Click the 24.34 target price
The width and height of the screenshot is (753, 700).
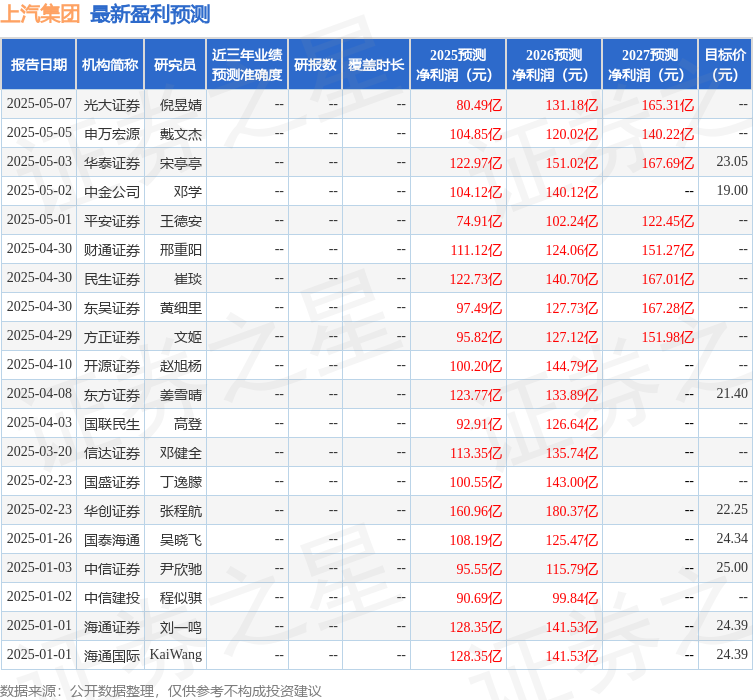(732, 539)
